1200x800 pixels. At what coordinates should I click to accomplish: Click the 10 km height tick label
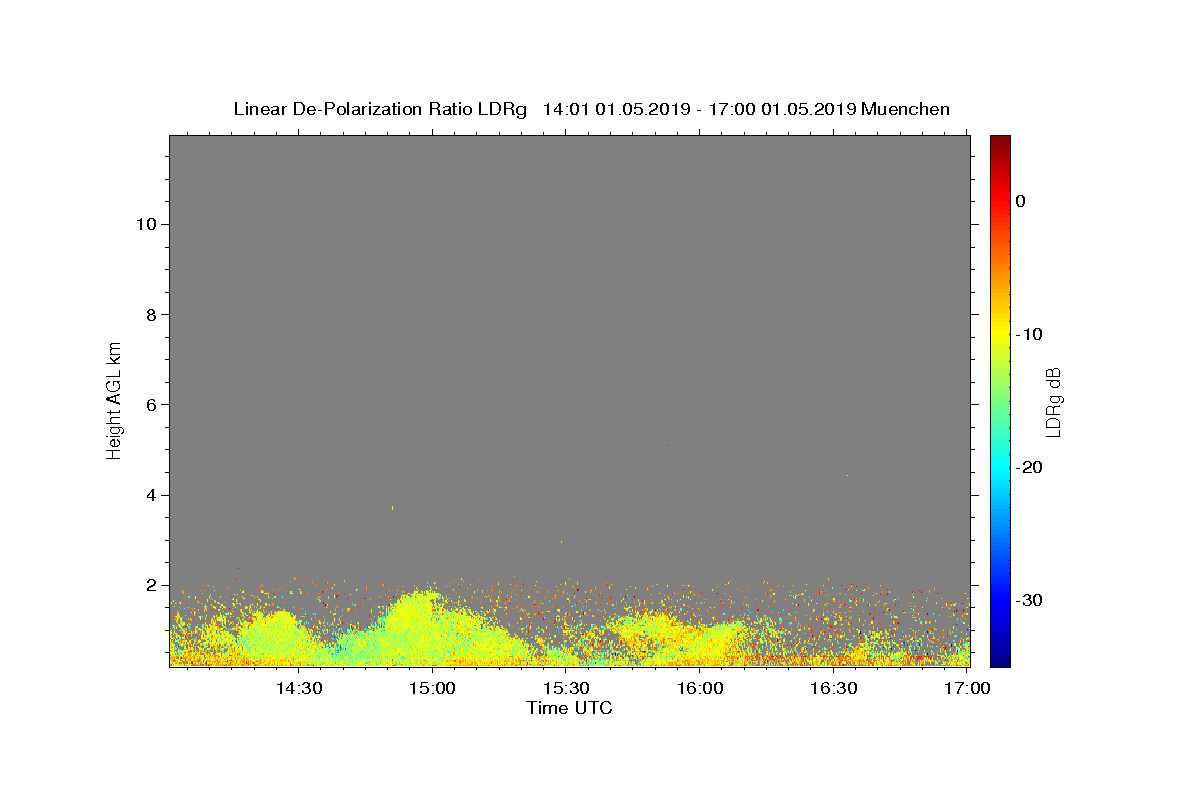[145, 224]
